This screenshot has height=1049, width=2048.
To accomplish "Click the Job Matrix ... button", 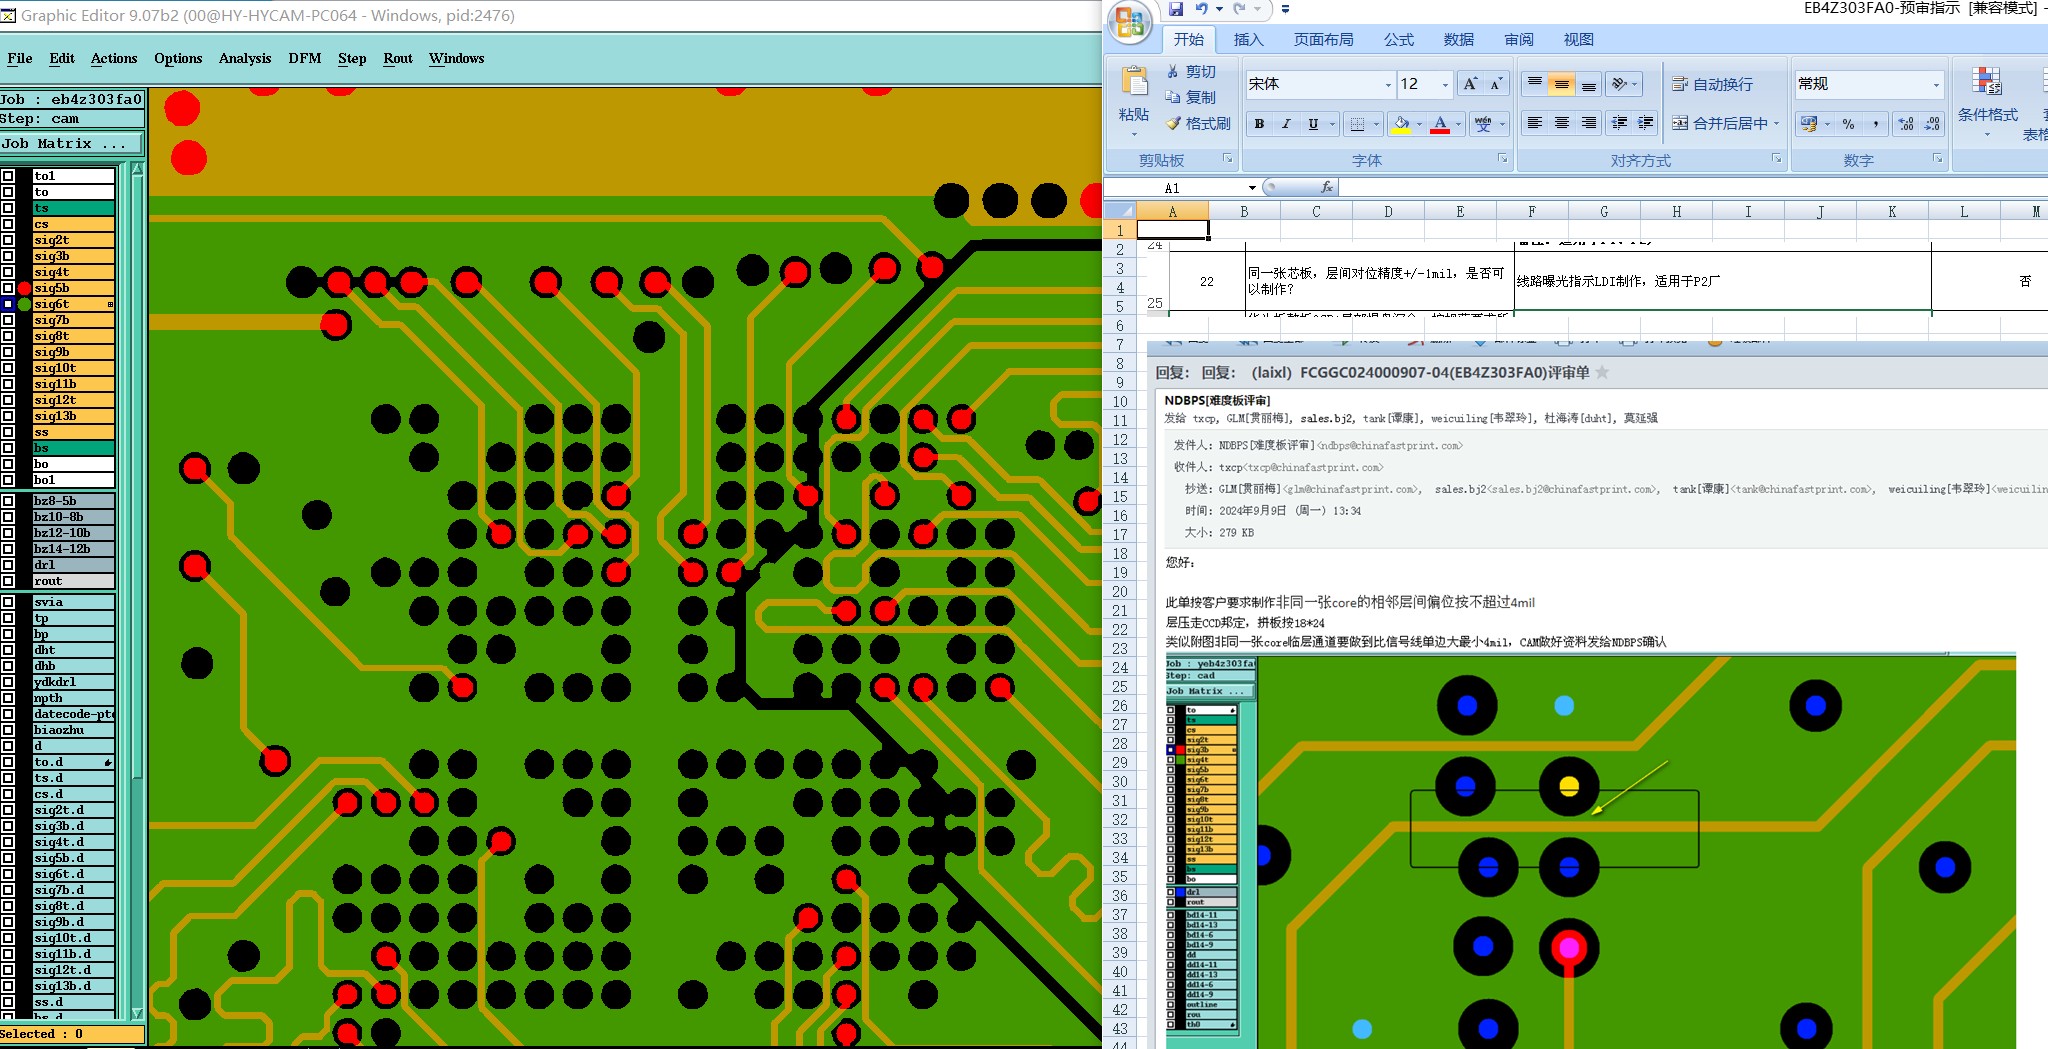I will click(72, 143).
